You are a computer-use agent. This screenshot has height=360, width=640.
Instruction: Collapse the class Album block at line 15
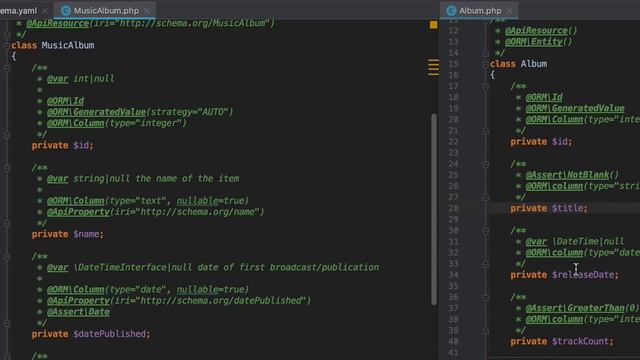coord(486,64)
